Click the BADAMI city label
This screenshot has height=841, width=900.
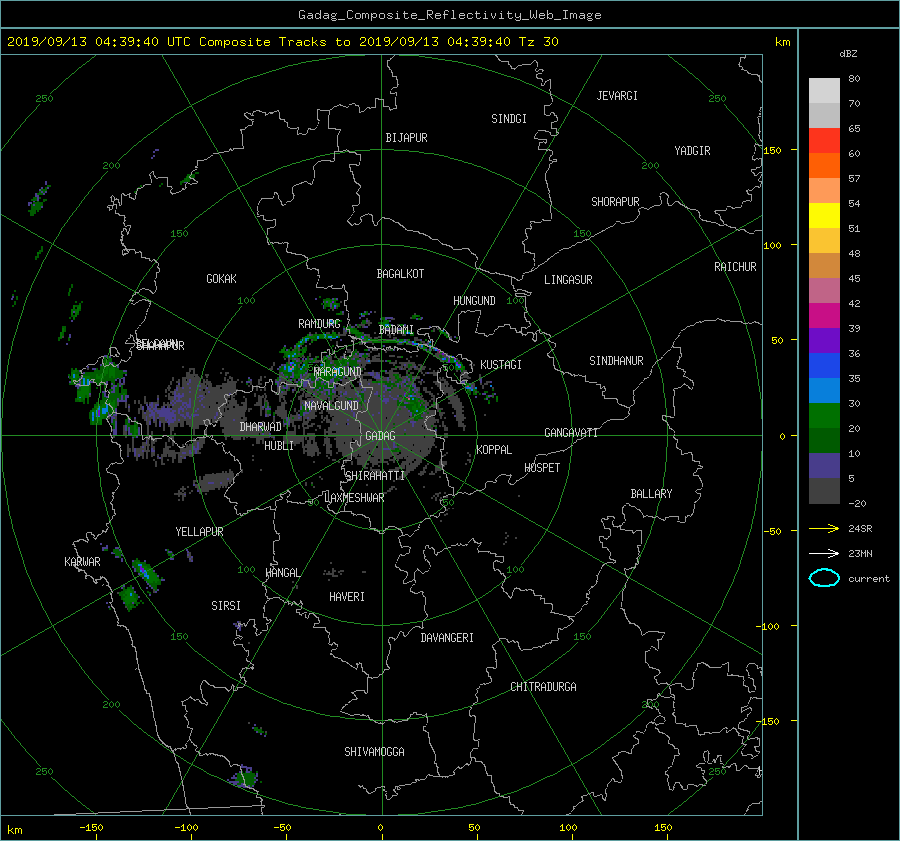click(396, 330)
